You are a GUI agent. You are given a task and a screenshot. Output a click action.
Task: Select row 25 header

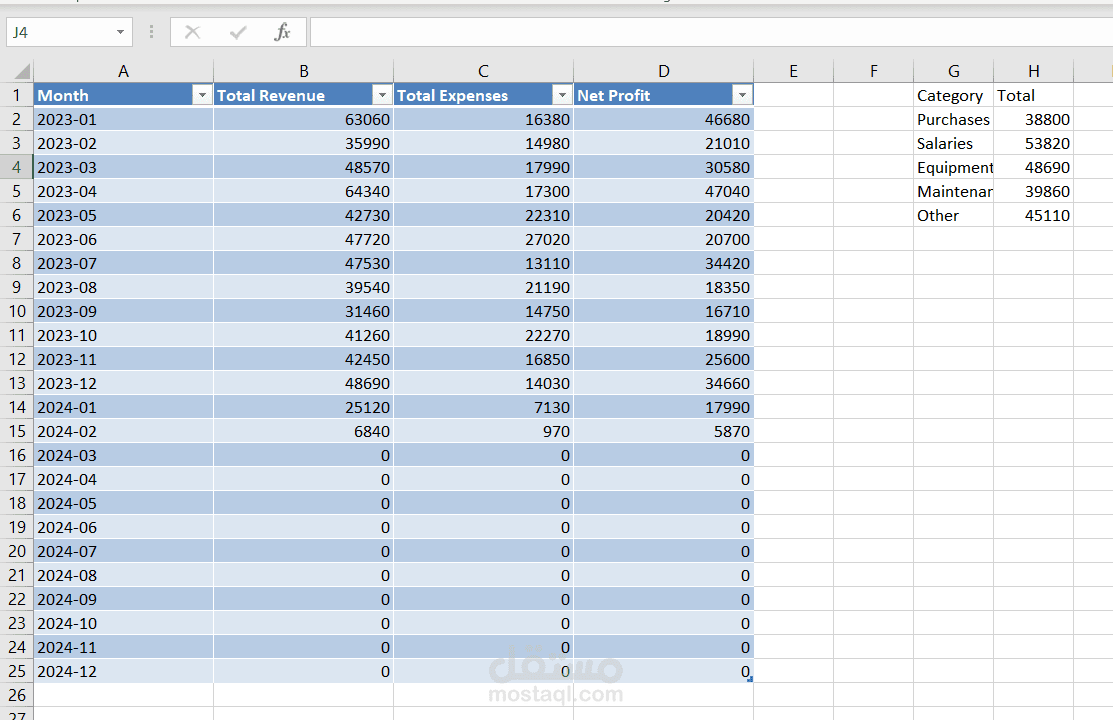pyautogui.click(x=16, y=671)
